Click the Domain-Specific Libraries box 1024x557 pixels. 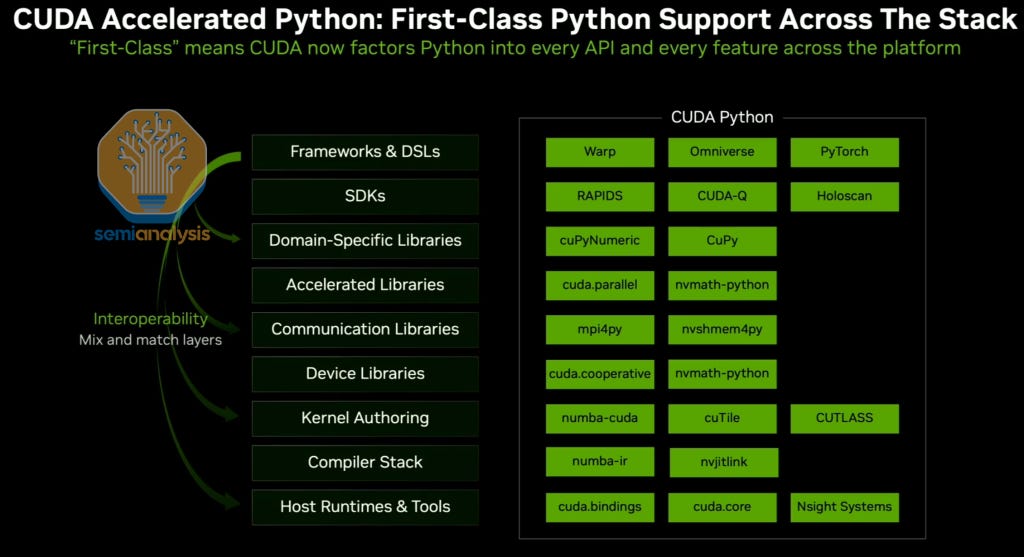[365, 240]
